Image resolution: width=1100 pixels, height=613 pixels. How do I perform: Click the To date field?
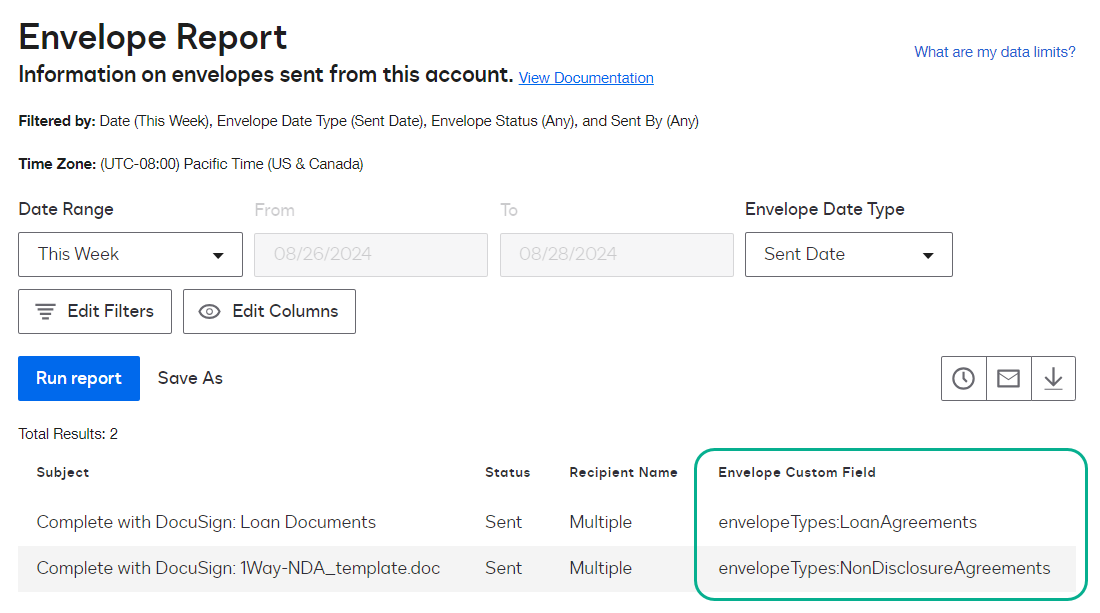tap(616, 255)
